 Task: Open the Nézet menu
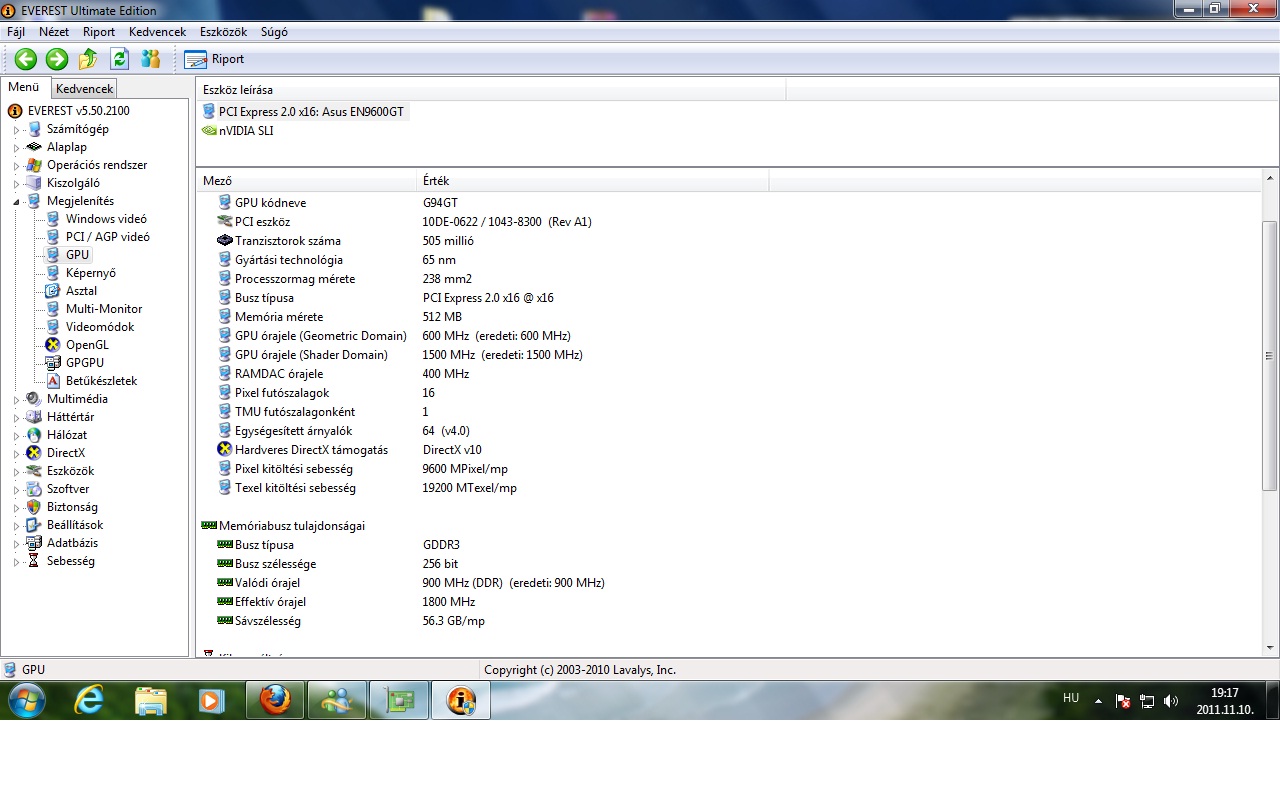pos(54,32)
